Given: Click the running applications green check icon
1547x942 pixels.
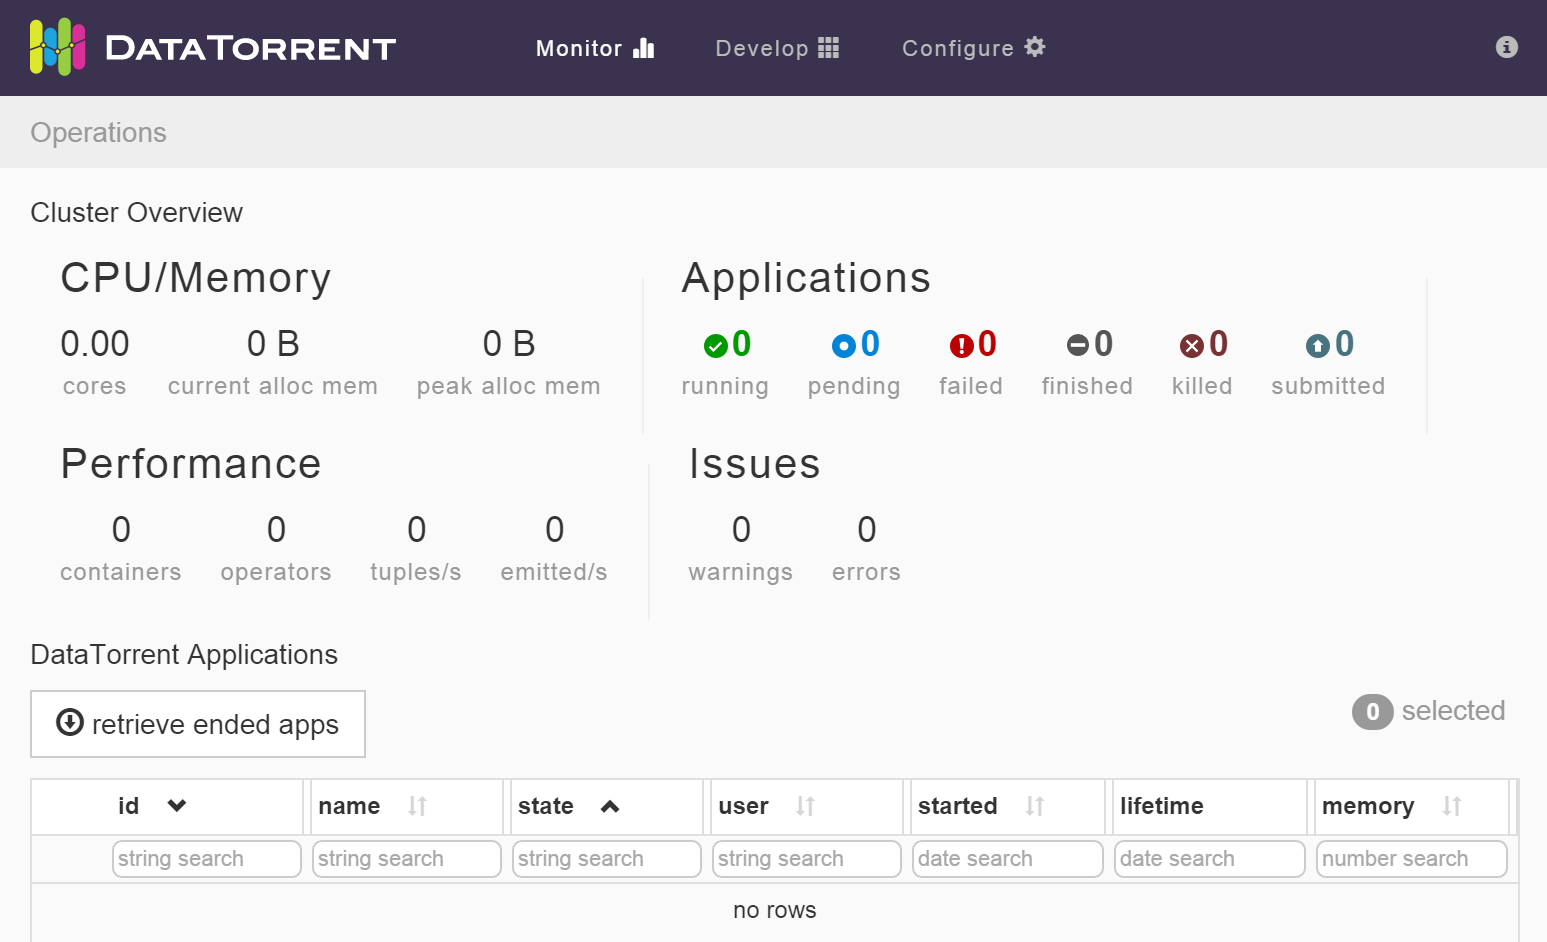Looking at the screenshot, I should (x=715, y=346).
